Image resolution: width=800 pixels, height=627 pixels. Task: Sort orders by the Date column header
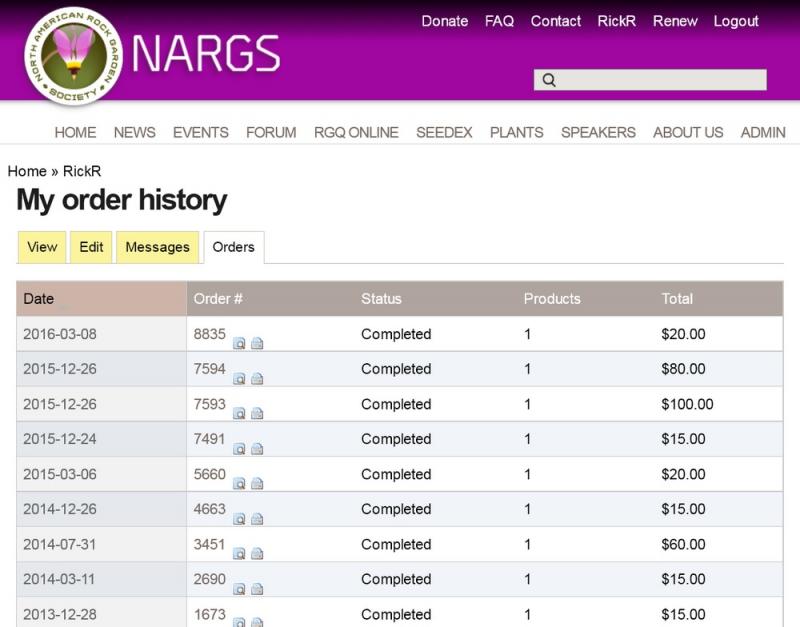(x=39, y=299)
